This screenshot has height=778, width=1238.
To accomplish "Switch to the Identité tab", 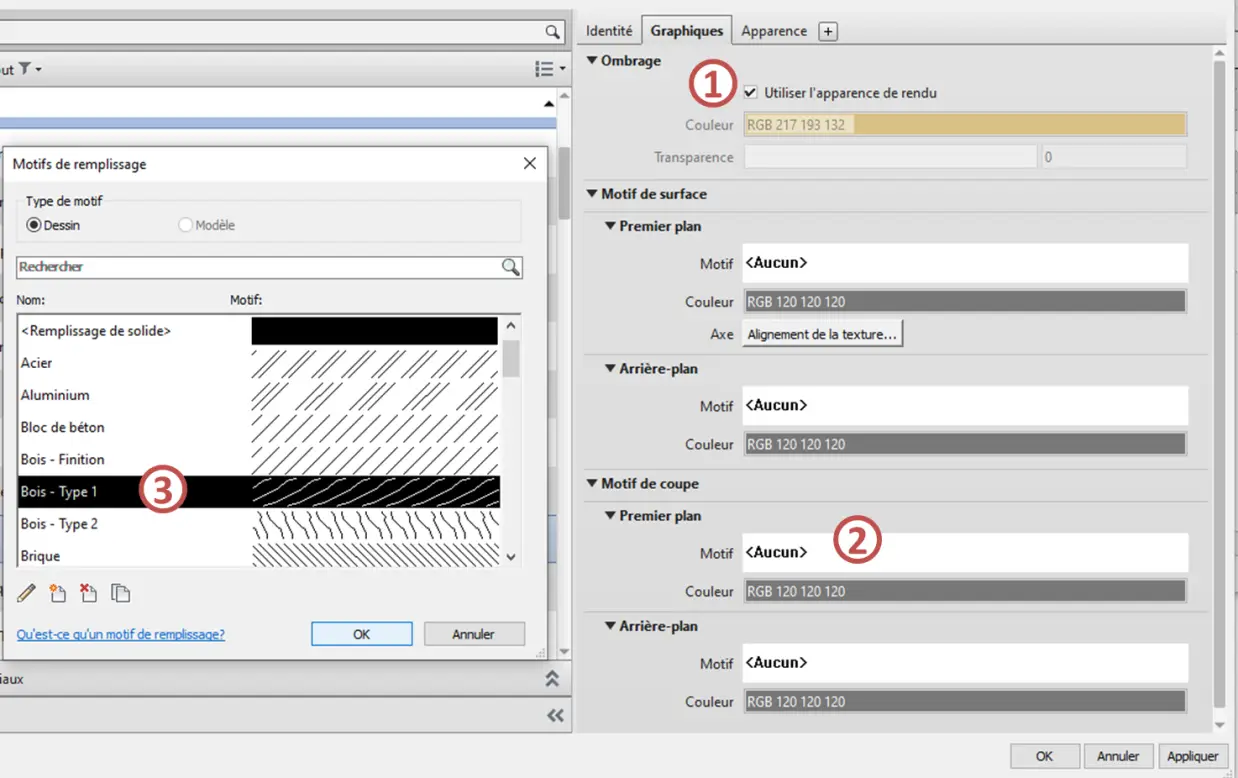I will tap(609, 31).
